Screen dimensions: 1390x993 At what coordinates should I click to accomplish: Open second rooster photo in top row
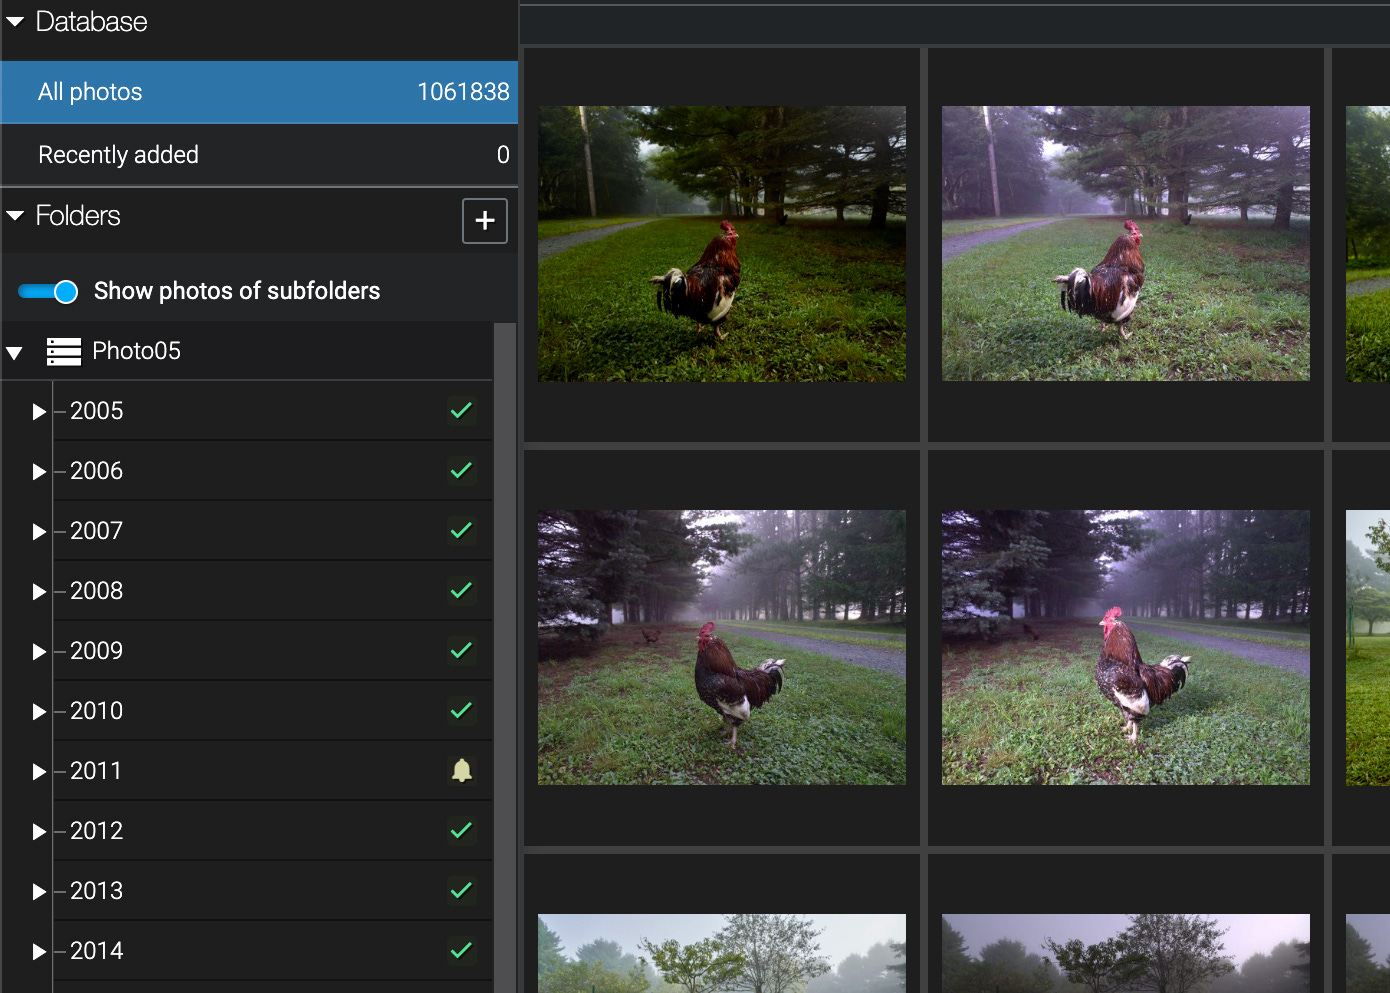1126,244
